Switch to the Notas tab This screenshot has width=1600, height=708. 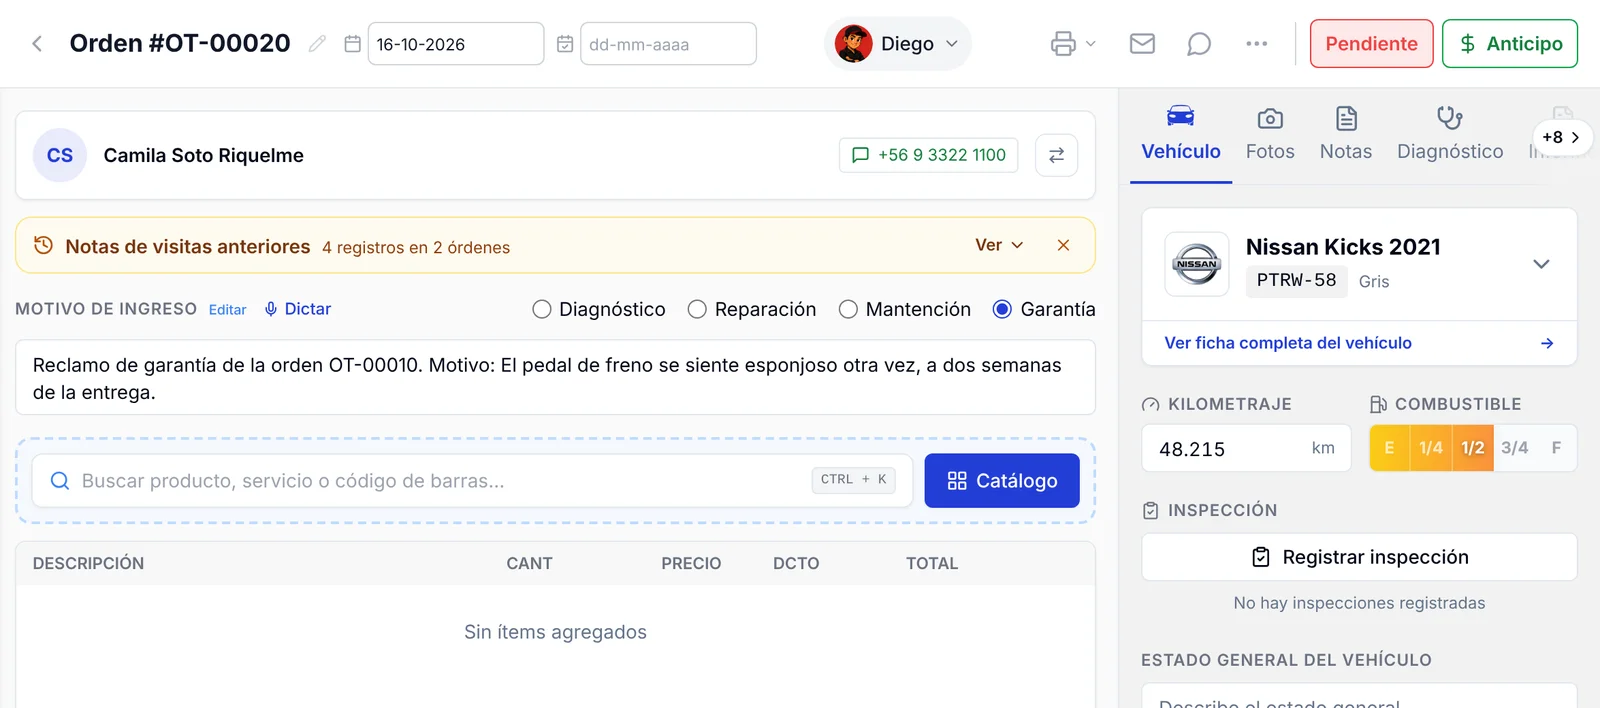1346,134
